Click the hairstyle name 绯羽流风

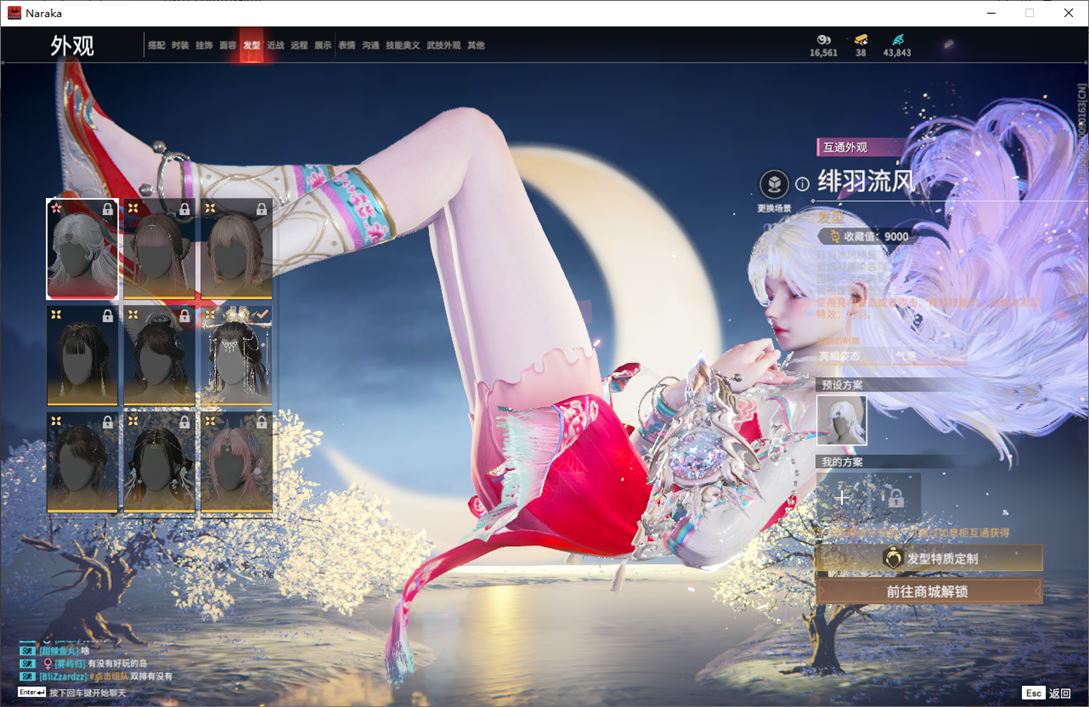(866, 182)
